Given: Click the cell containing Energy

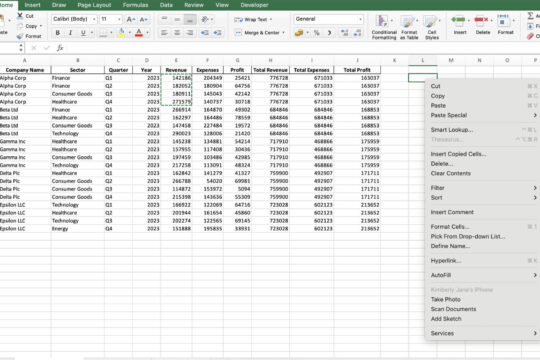Looking at the screenshot, I should click(x=78, y=229).
